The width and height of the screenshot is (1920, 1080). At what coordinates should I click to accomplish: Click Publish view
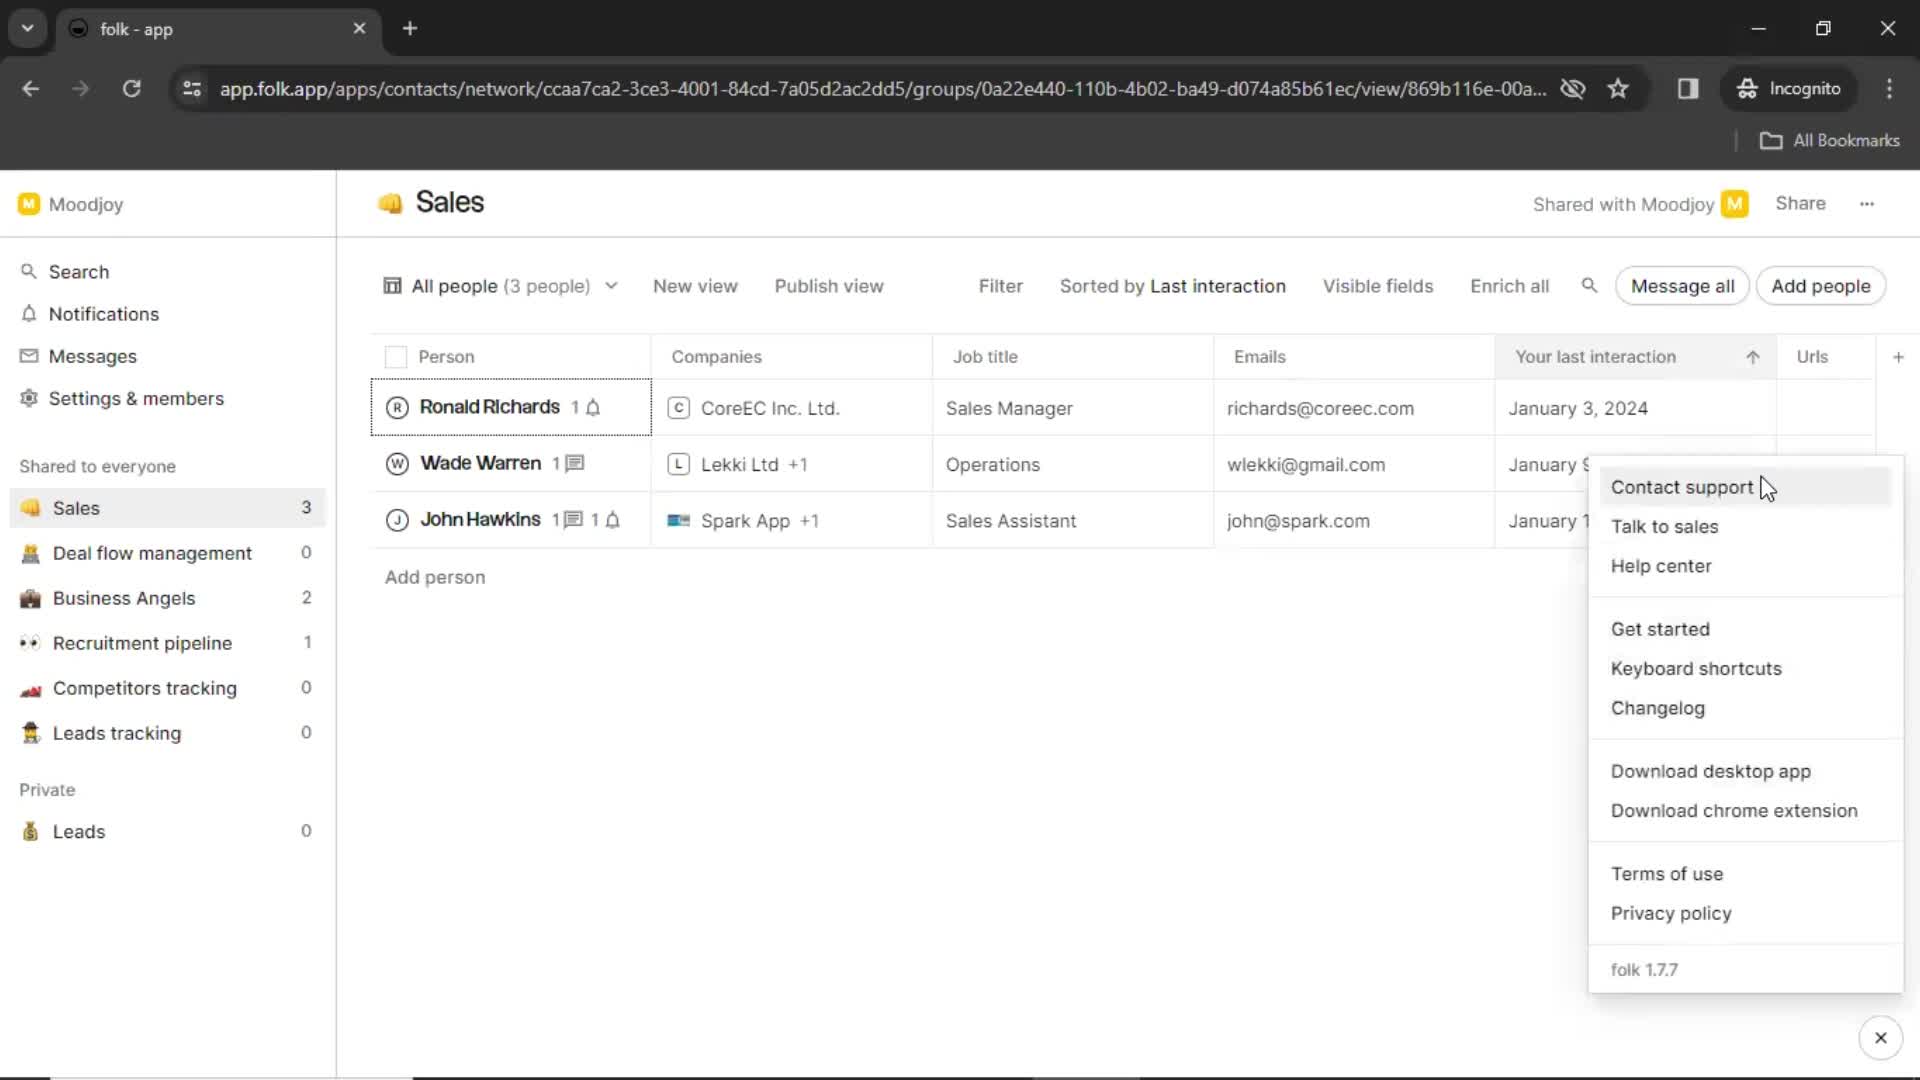[829, 286]
